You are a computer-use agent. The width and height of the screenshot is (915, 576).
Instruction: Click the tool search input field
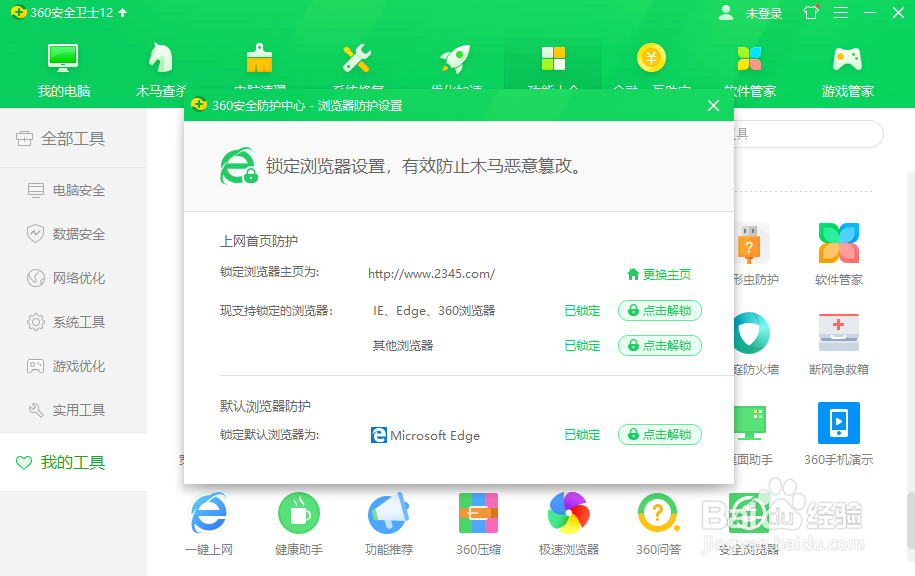pyautogui.click(x=810, y=134)
